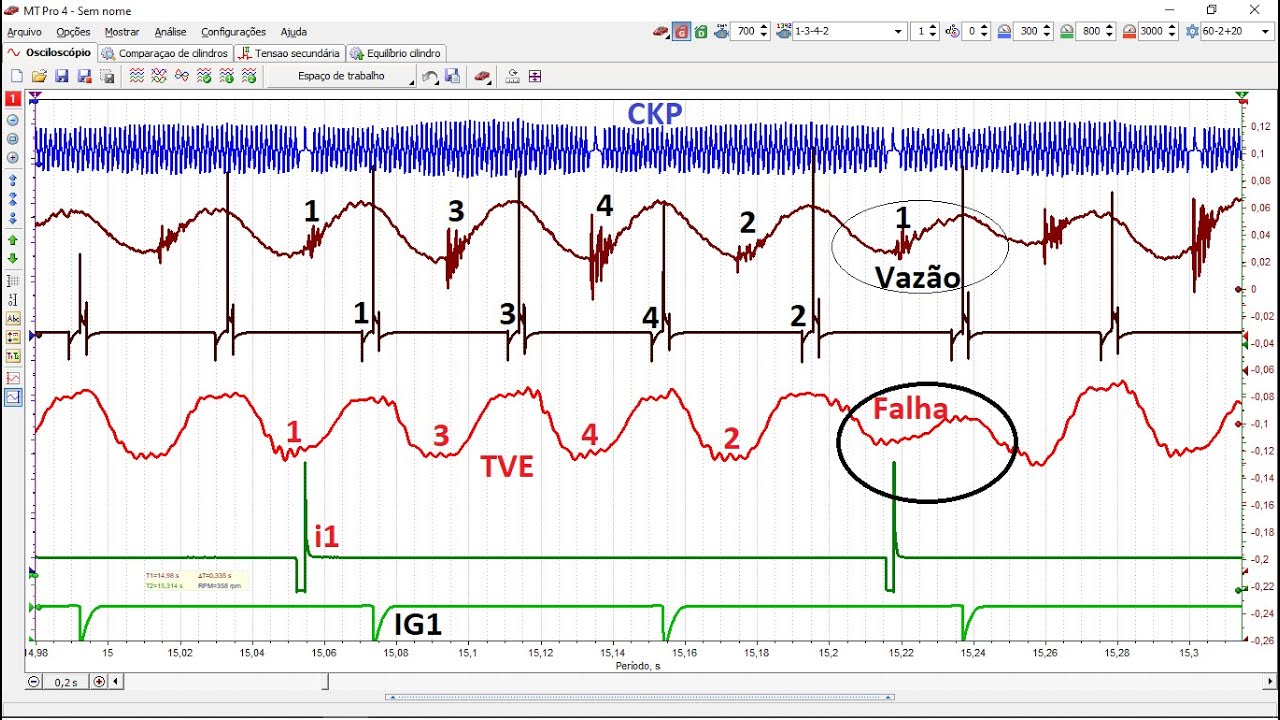Screen dimensions: 1280x720
Task: Click the red car icon in second toolbar
Action: coord(482,76)
